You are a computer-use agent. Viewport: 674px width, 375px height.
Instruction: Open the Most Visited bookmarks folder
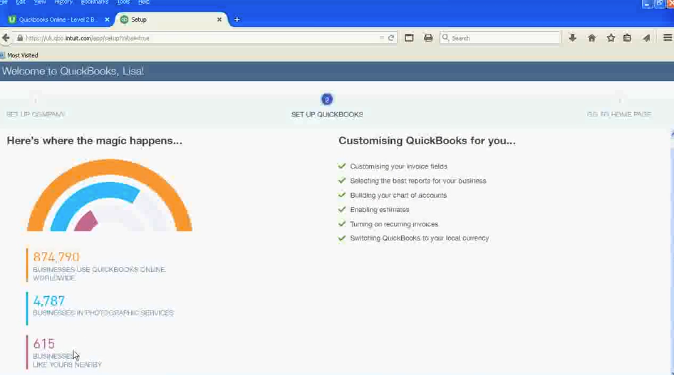tap(20, 55)
